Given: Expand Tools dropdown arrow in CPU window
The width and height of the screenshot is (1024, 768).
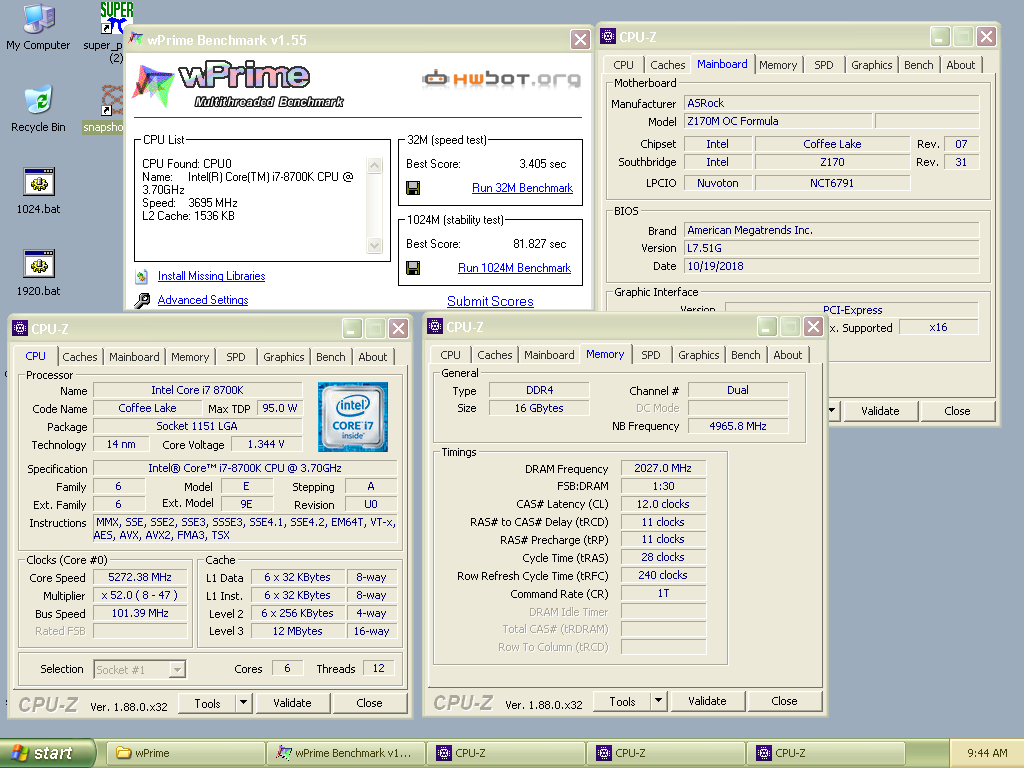Looking at the screenshot, I should coord(244,703).
